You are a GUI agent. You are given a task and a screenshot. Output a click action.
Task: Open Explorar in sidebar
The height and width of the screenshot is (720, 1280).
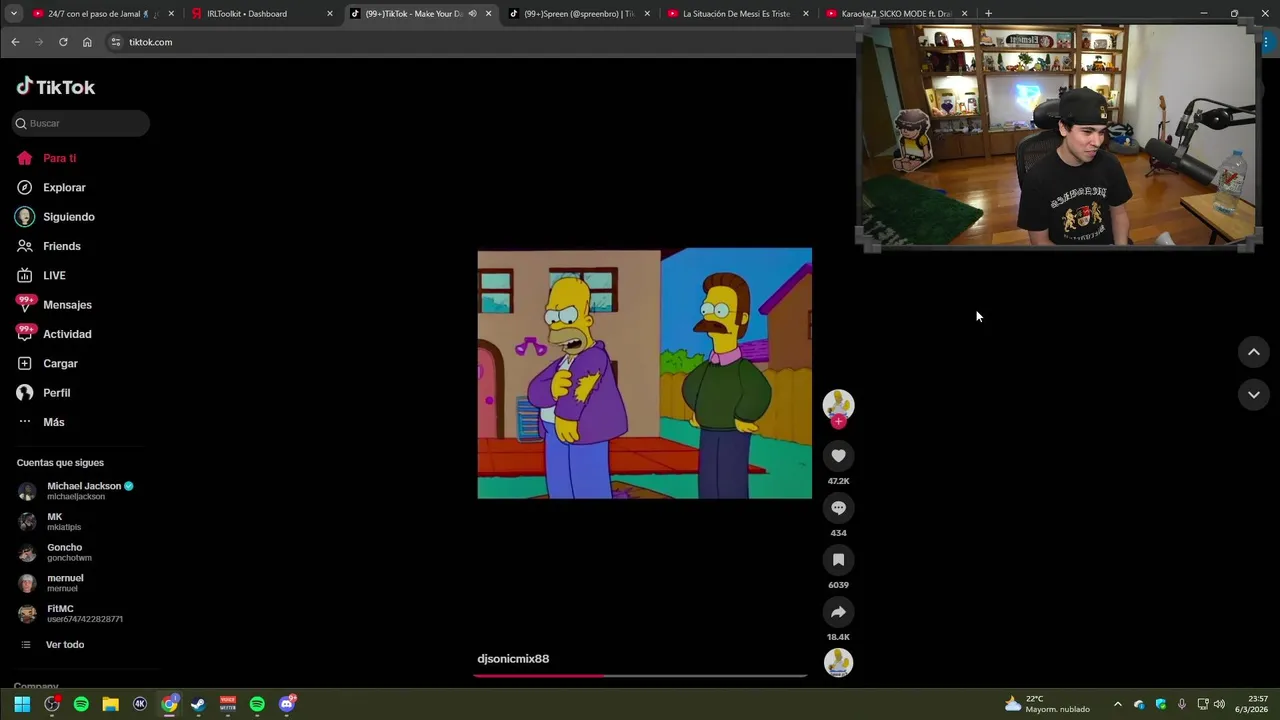(x=52, y=187)
